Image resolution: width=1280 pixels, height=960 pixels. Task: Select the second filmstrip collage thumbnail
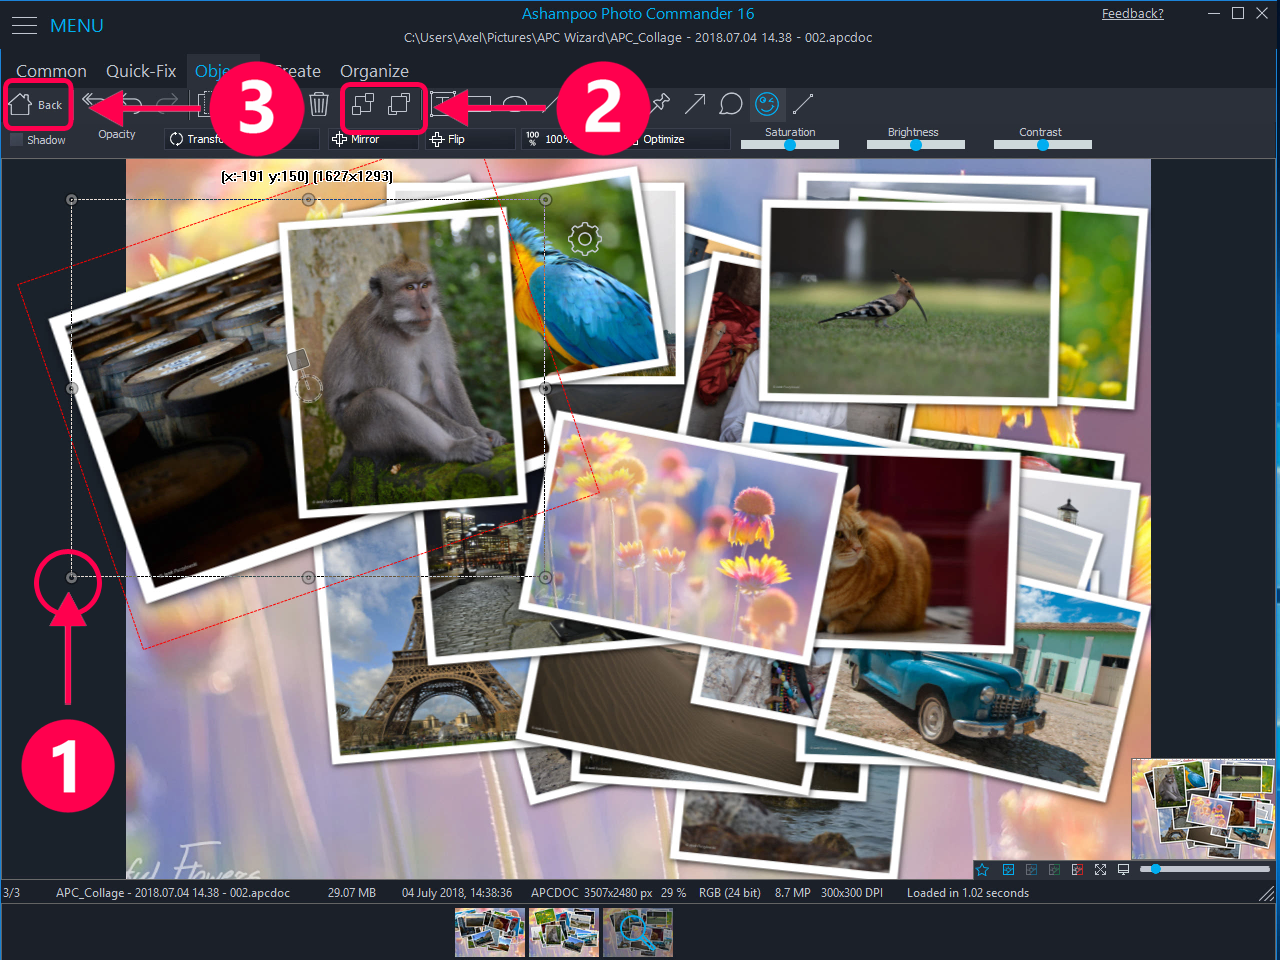pyautogui.click(x=564, y=932)
